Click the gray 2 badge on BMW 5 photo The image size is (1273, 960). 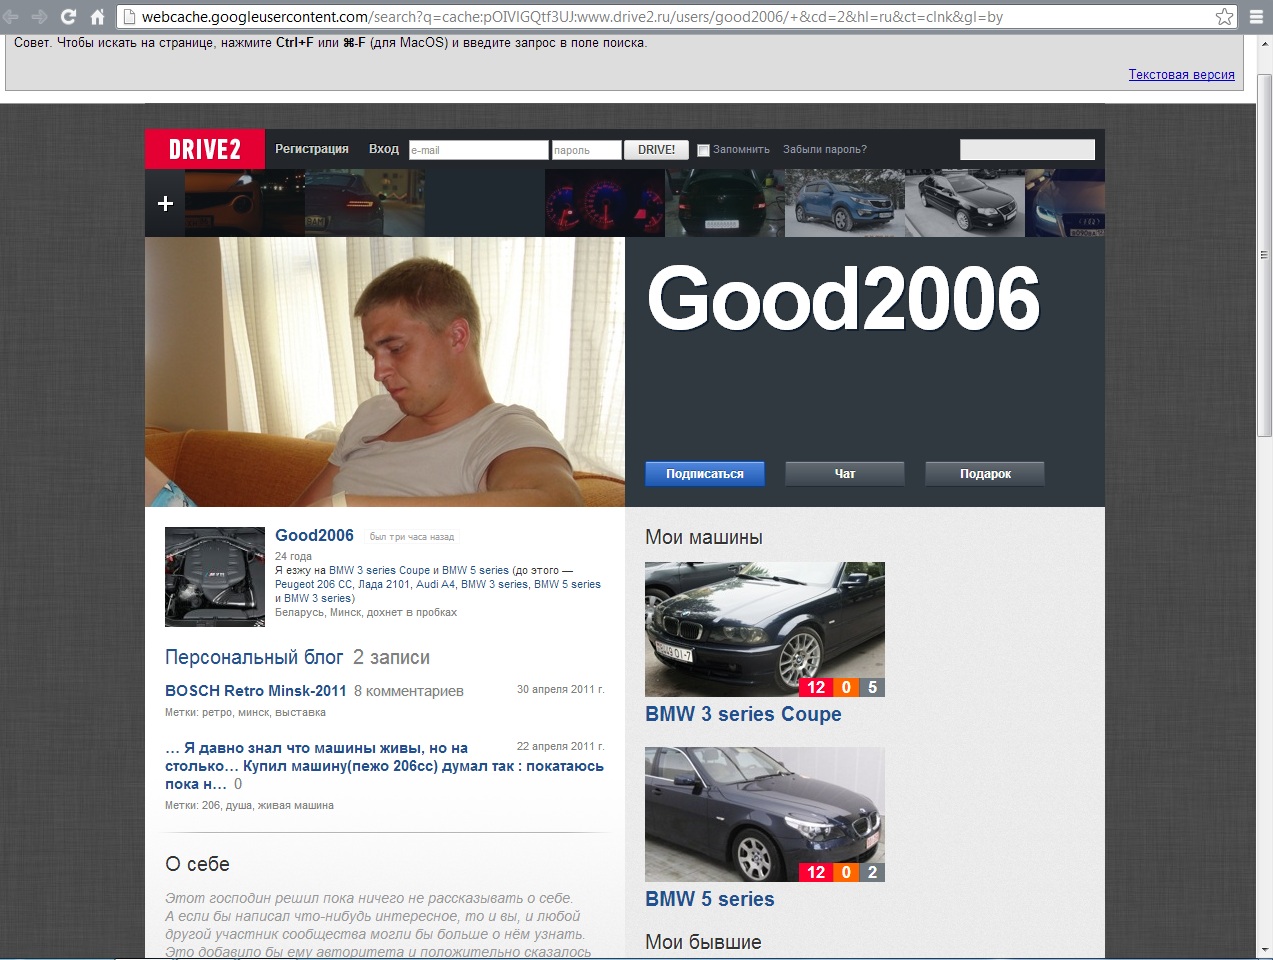872,872
